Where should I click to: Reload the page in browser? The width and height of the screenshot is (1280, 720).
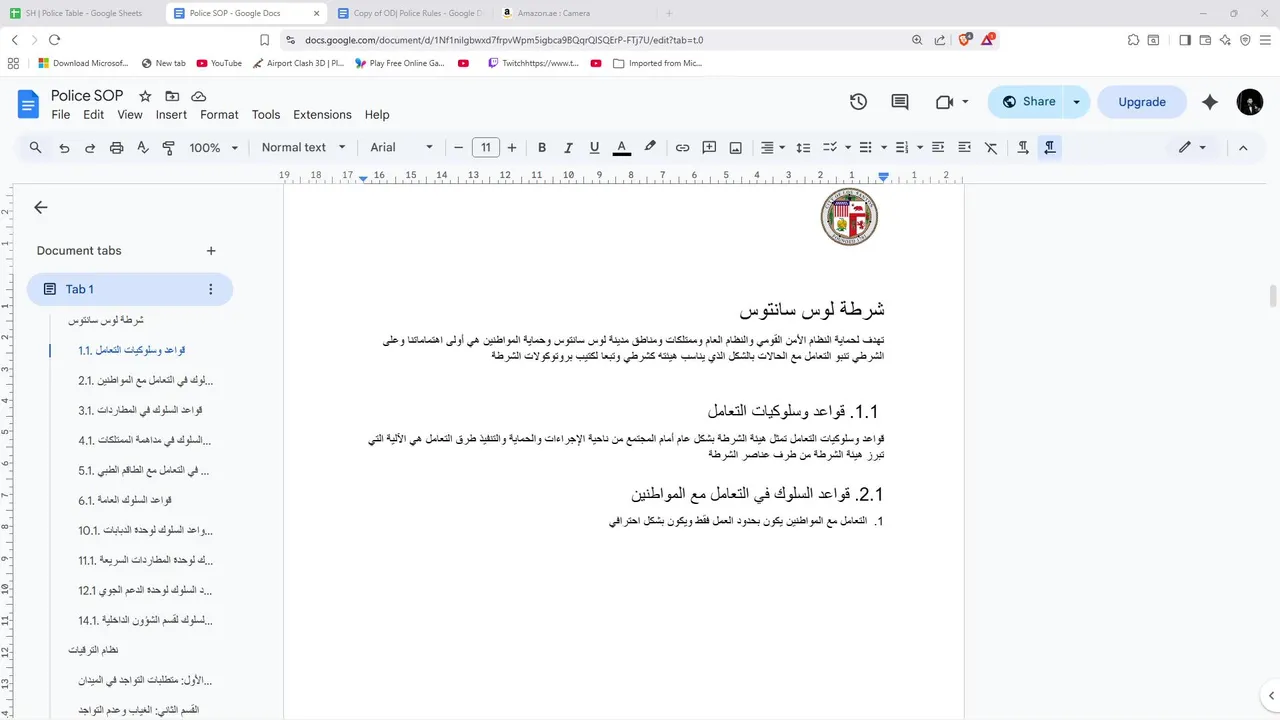click(x=54, y=40)
